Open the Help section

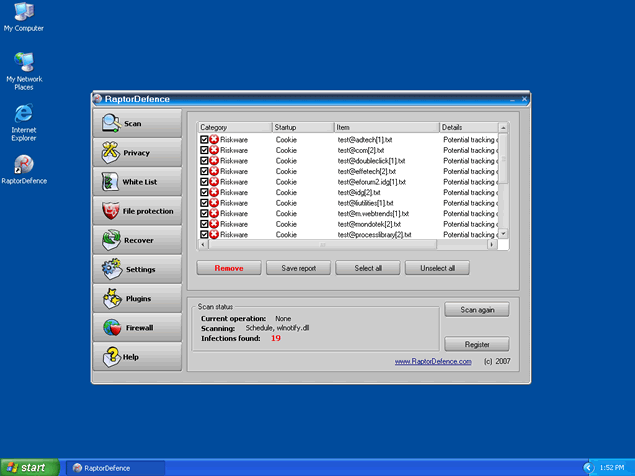pyautogui.click(x=137, y=356)
